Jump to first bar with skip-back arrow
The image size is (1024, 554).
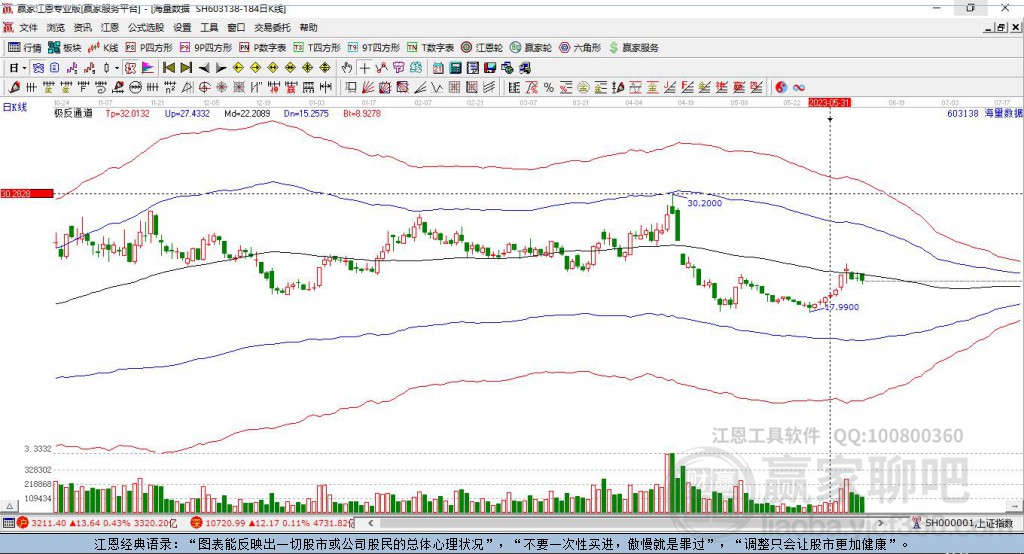point(168,68)
